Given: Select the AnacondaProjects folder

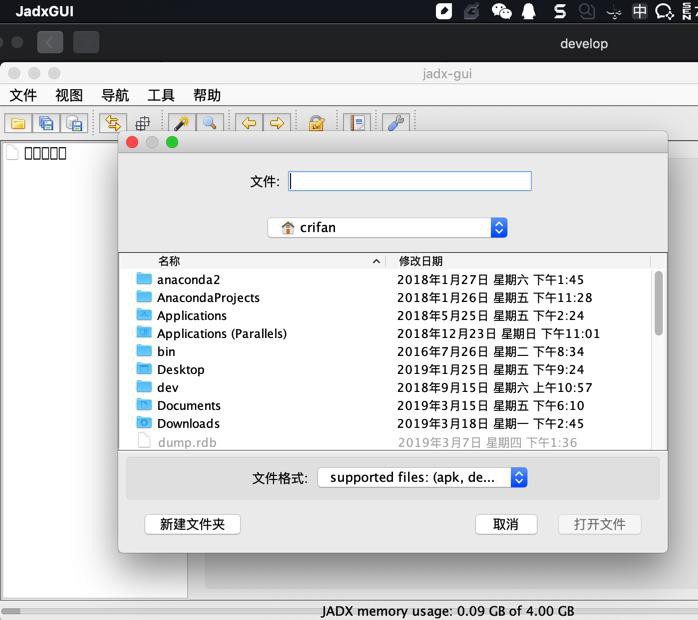Looking at the screenshot, I should click(385, 297).
